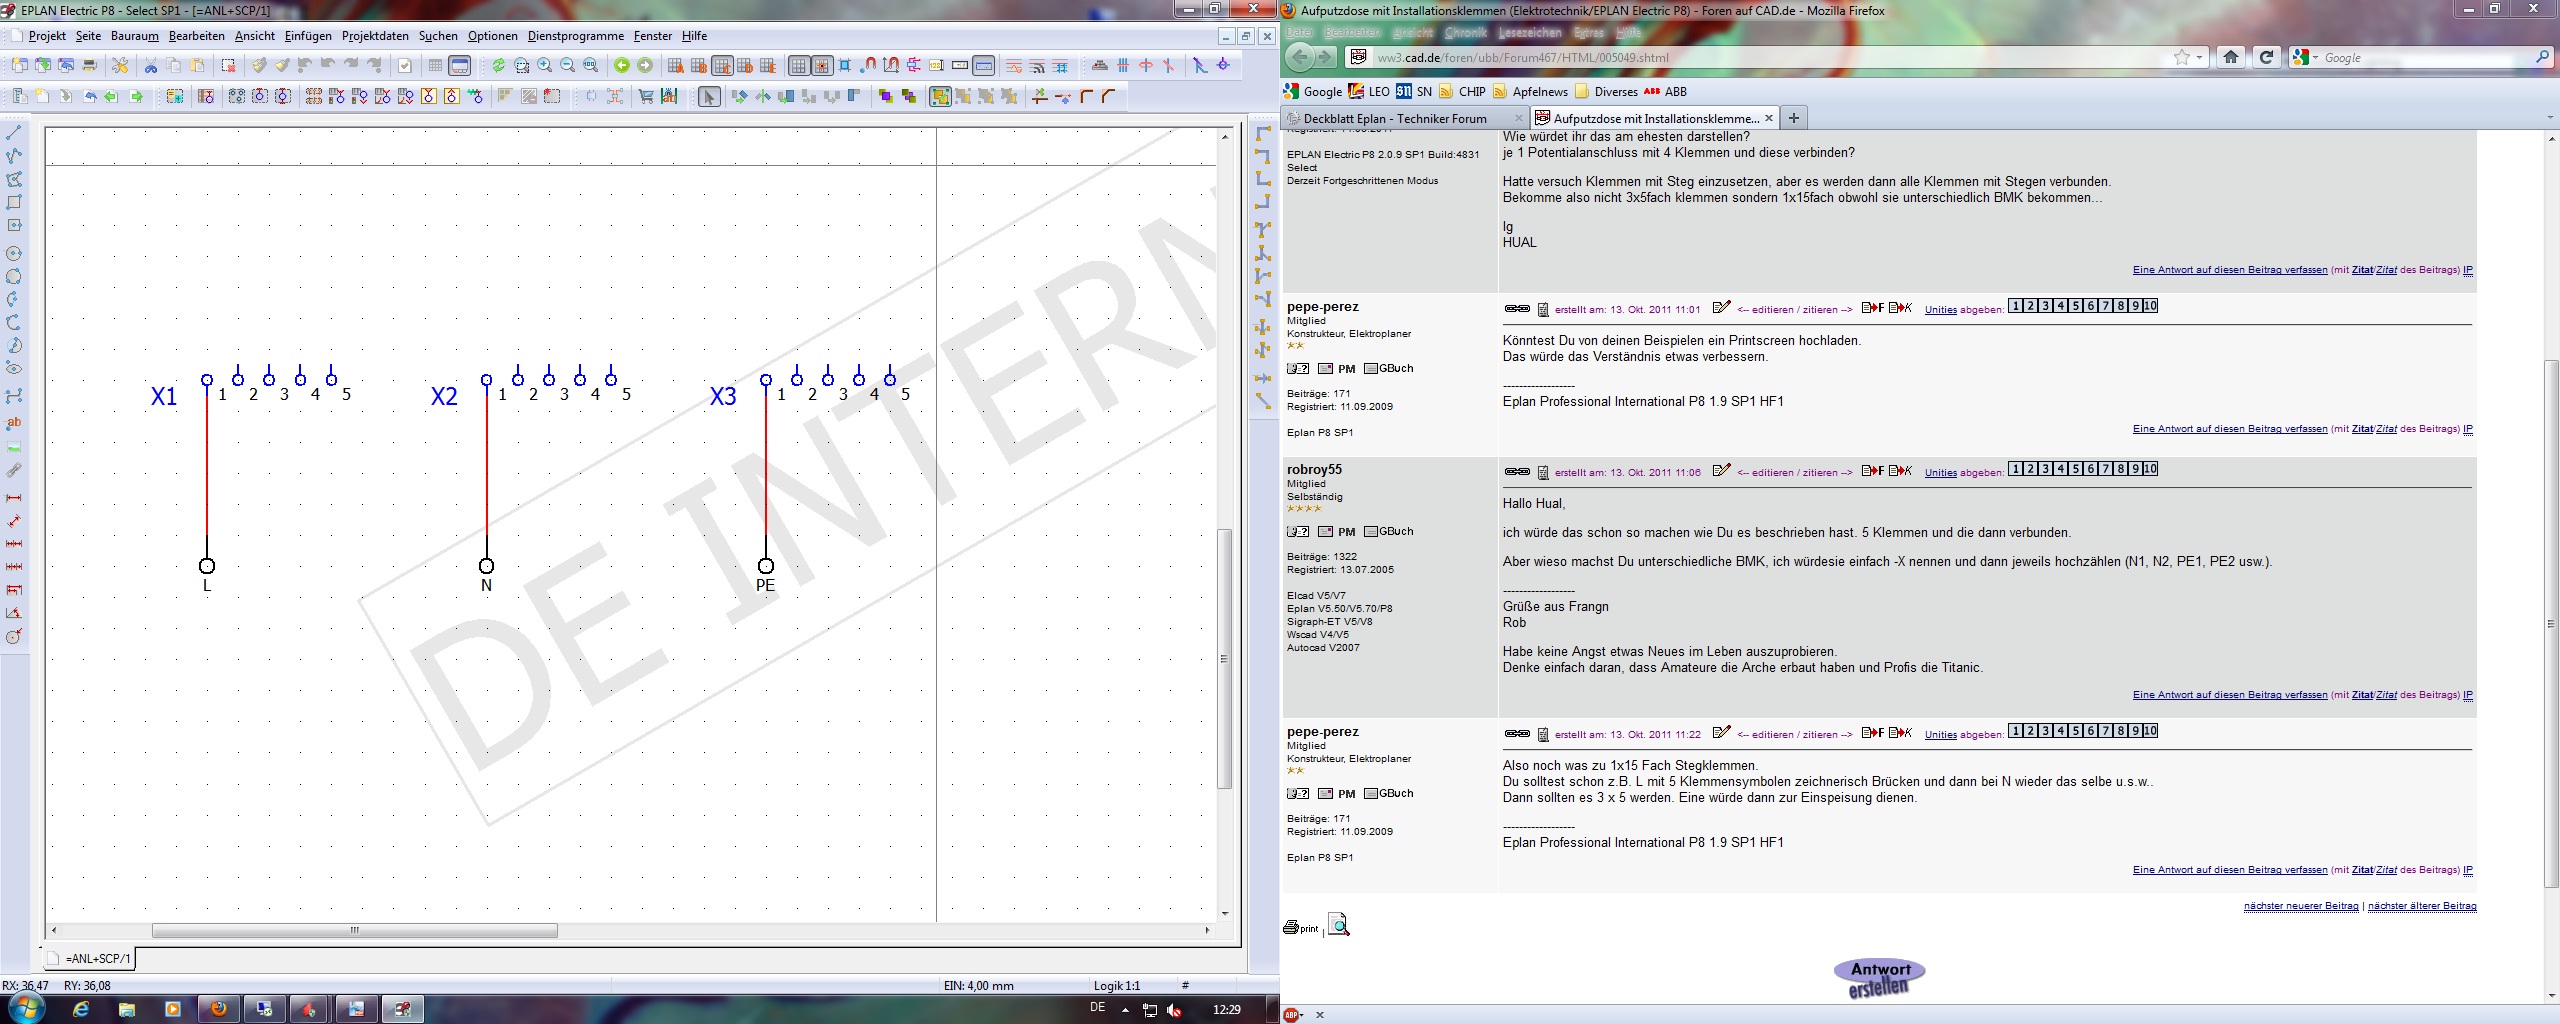This screenshot has width=2560, height=1024.
Task: Click the green forward arrow in EPLAN toolbar
Action: pyautogui.click(x=645, y=66)
